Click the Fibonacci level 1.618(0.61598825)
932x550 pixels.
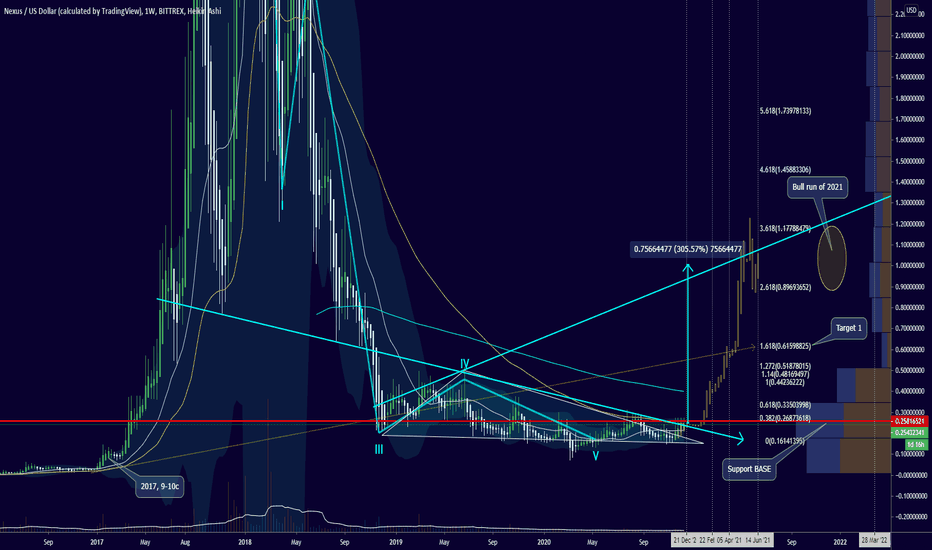coord(785,346)
